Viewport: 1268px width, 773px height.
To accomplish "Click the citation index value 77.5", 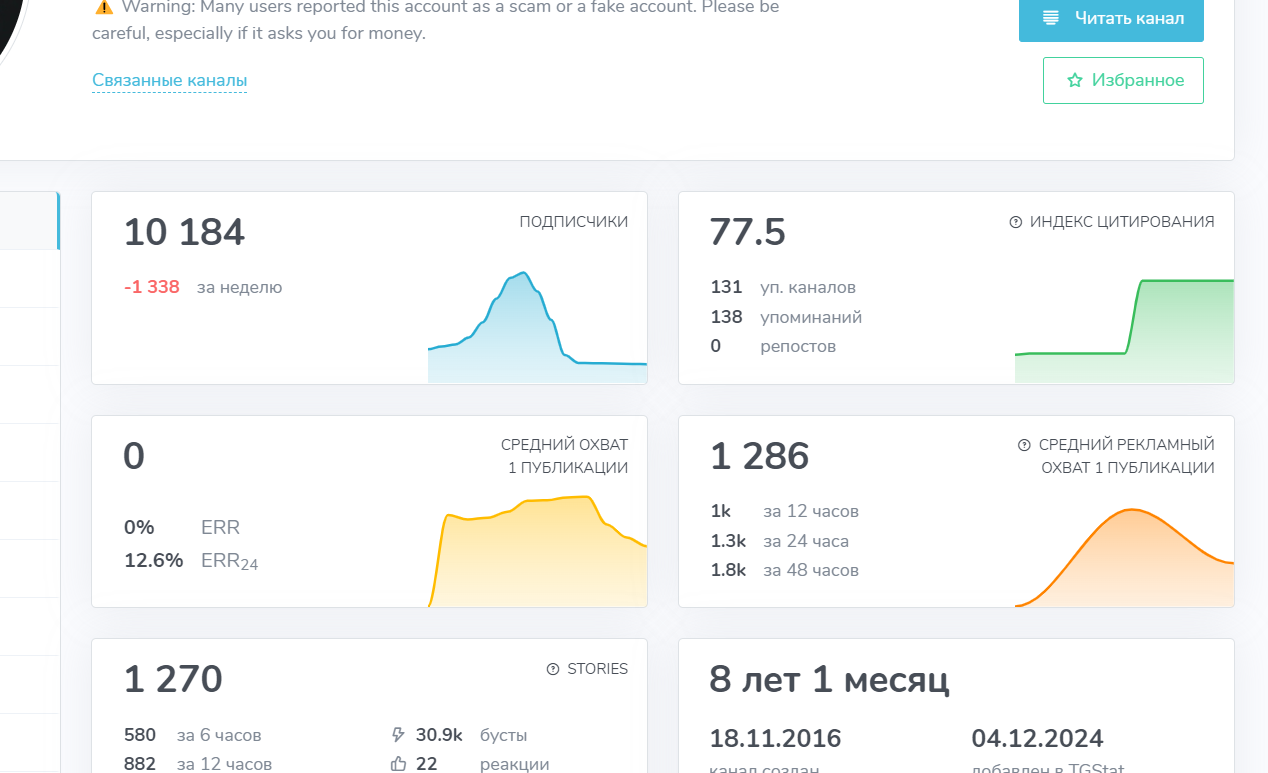I will point(748,232).
